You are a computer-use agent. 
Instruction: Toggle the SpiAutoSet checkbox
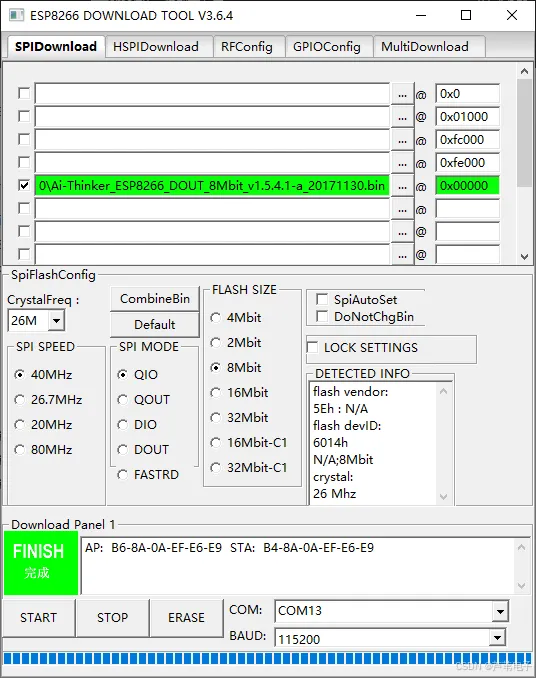(322, 299)
